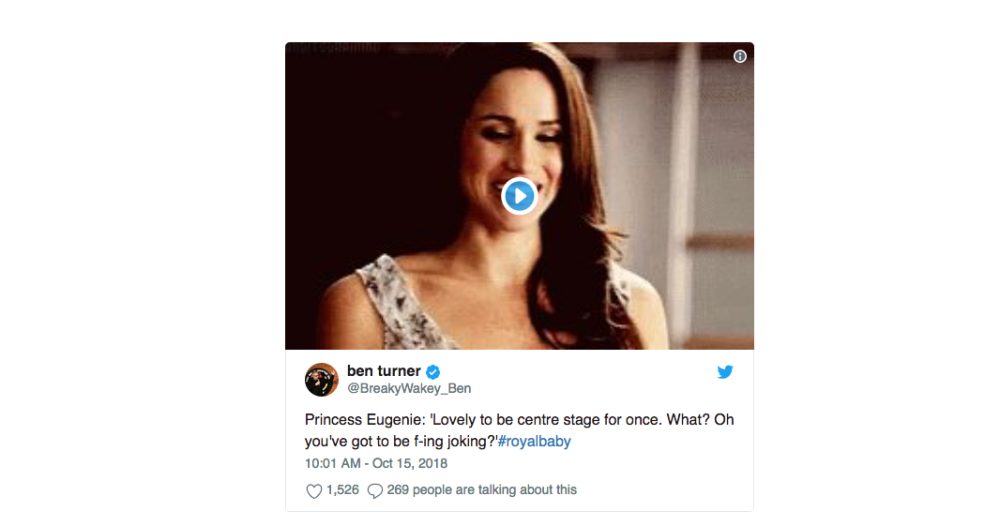The width and height of the screenshot is (1000, 526).
Task: Click the 1,526 likes count
Action: pos(342,490)
